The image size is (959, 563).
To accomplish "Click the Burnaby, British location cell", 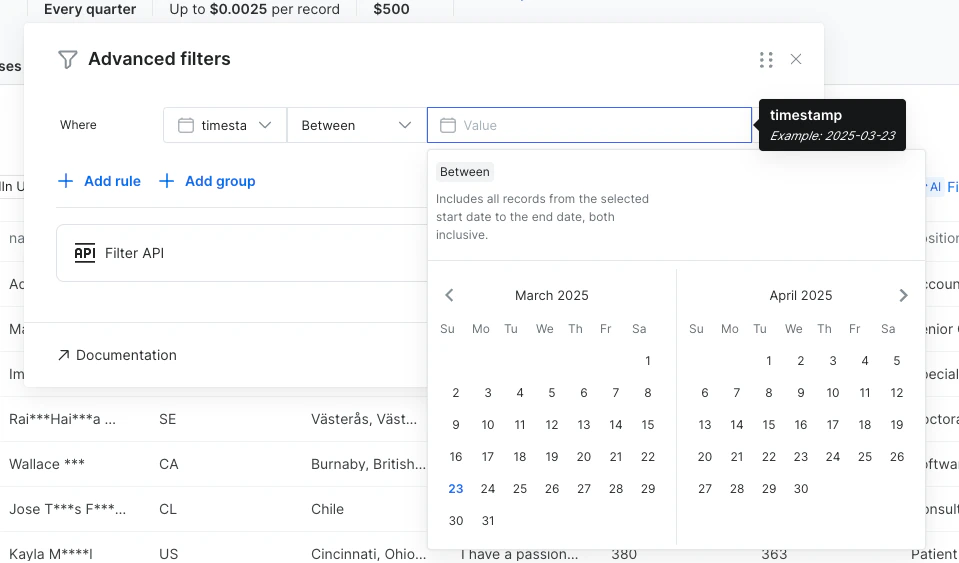I will pyautogui.click(x=368, y=464).
